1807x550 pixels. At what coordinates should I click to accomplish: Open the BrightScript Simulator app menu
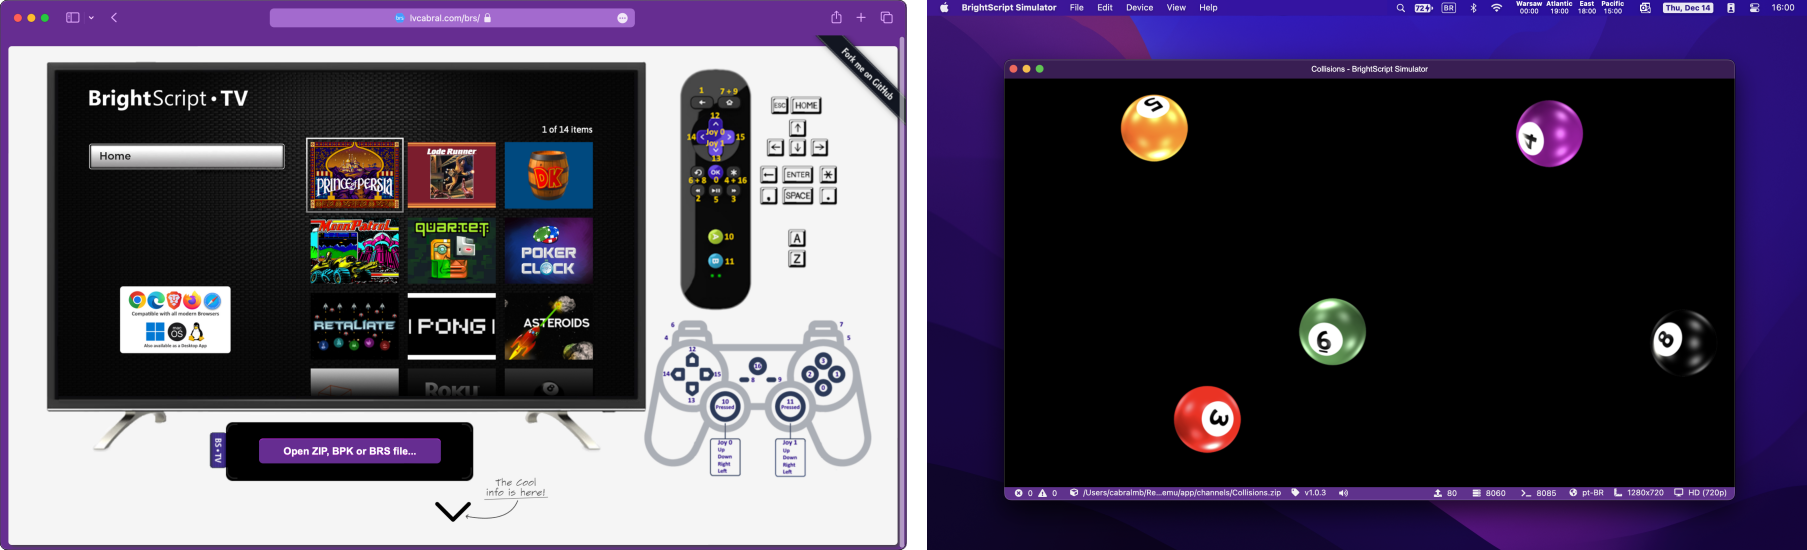[x=1009, y=7]
